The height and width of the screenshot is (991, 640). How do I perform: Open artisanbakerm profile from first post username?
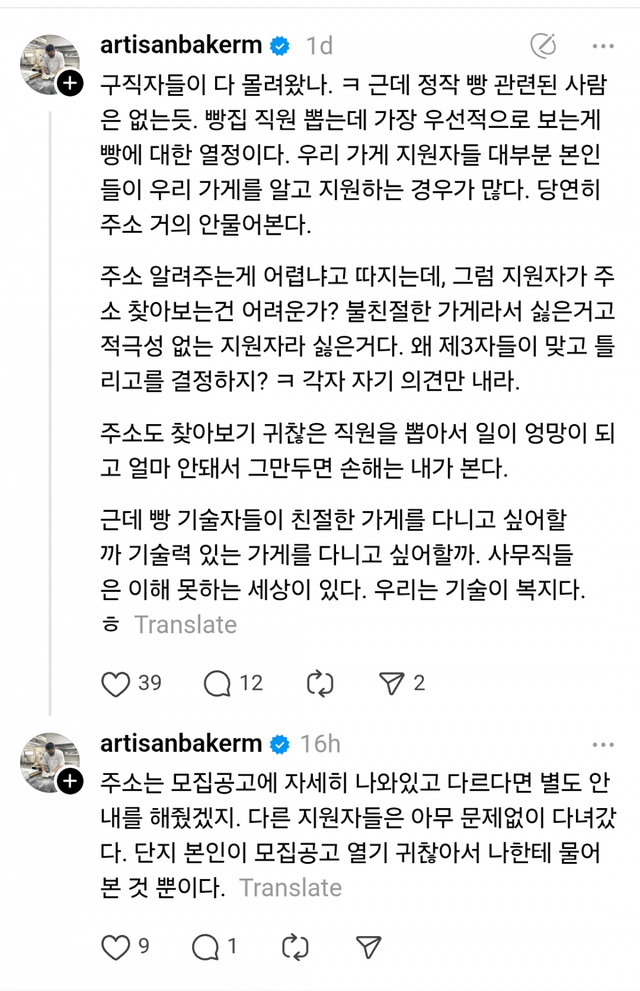coord(181,45)
